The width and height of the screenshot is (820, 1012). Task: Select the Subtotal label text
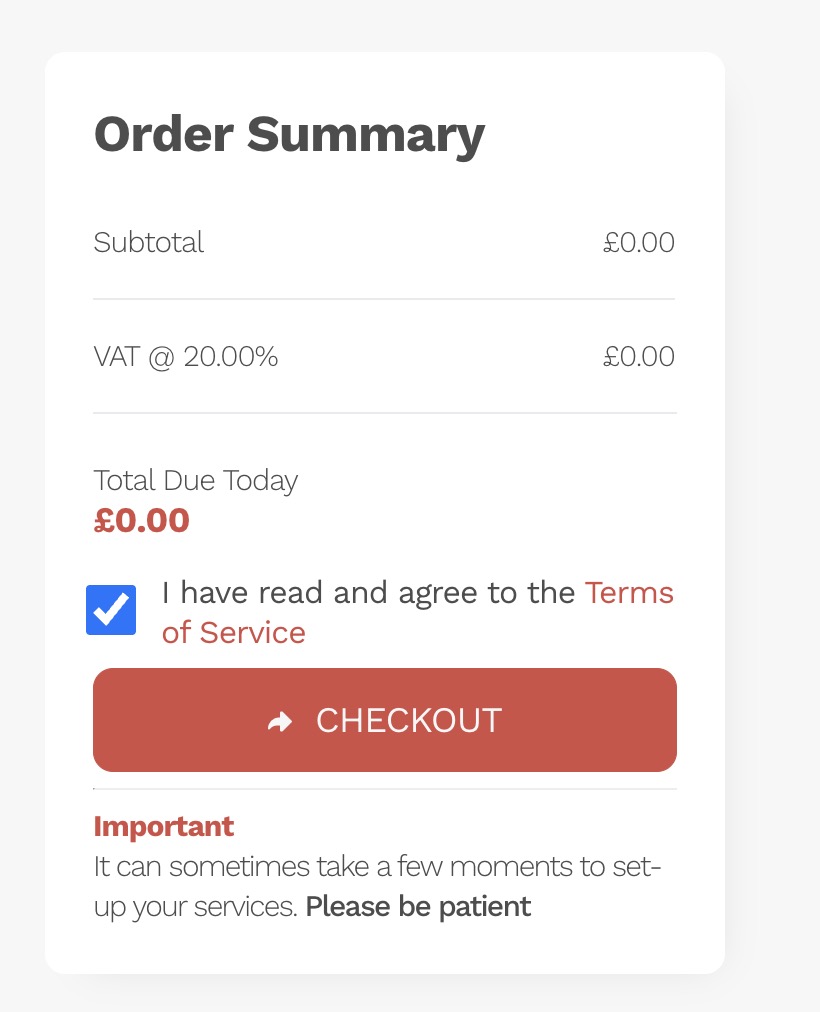(149, 242)
